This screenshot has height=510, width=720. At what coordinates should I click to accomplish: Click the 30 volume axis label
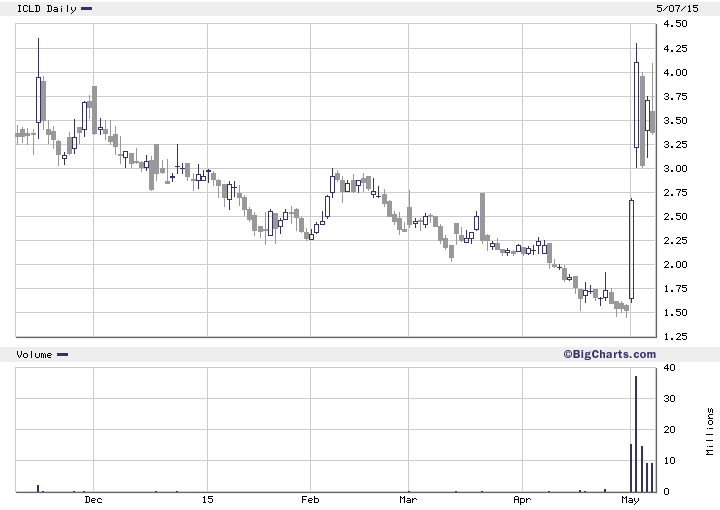[x=669, y=398]
